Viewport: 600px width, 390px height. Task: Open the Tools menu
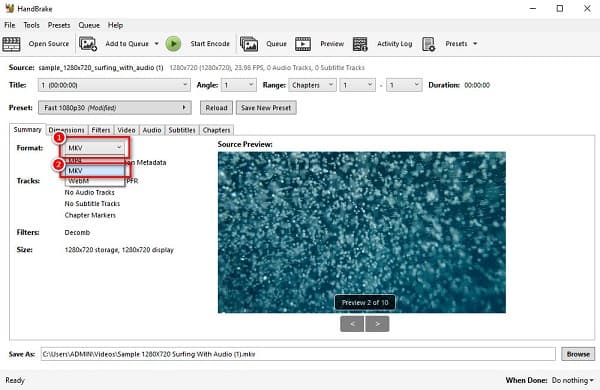point(31,25)
